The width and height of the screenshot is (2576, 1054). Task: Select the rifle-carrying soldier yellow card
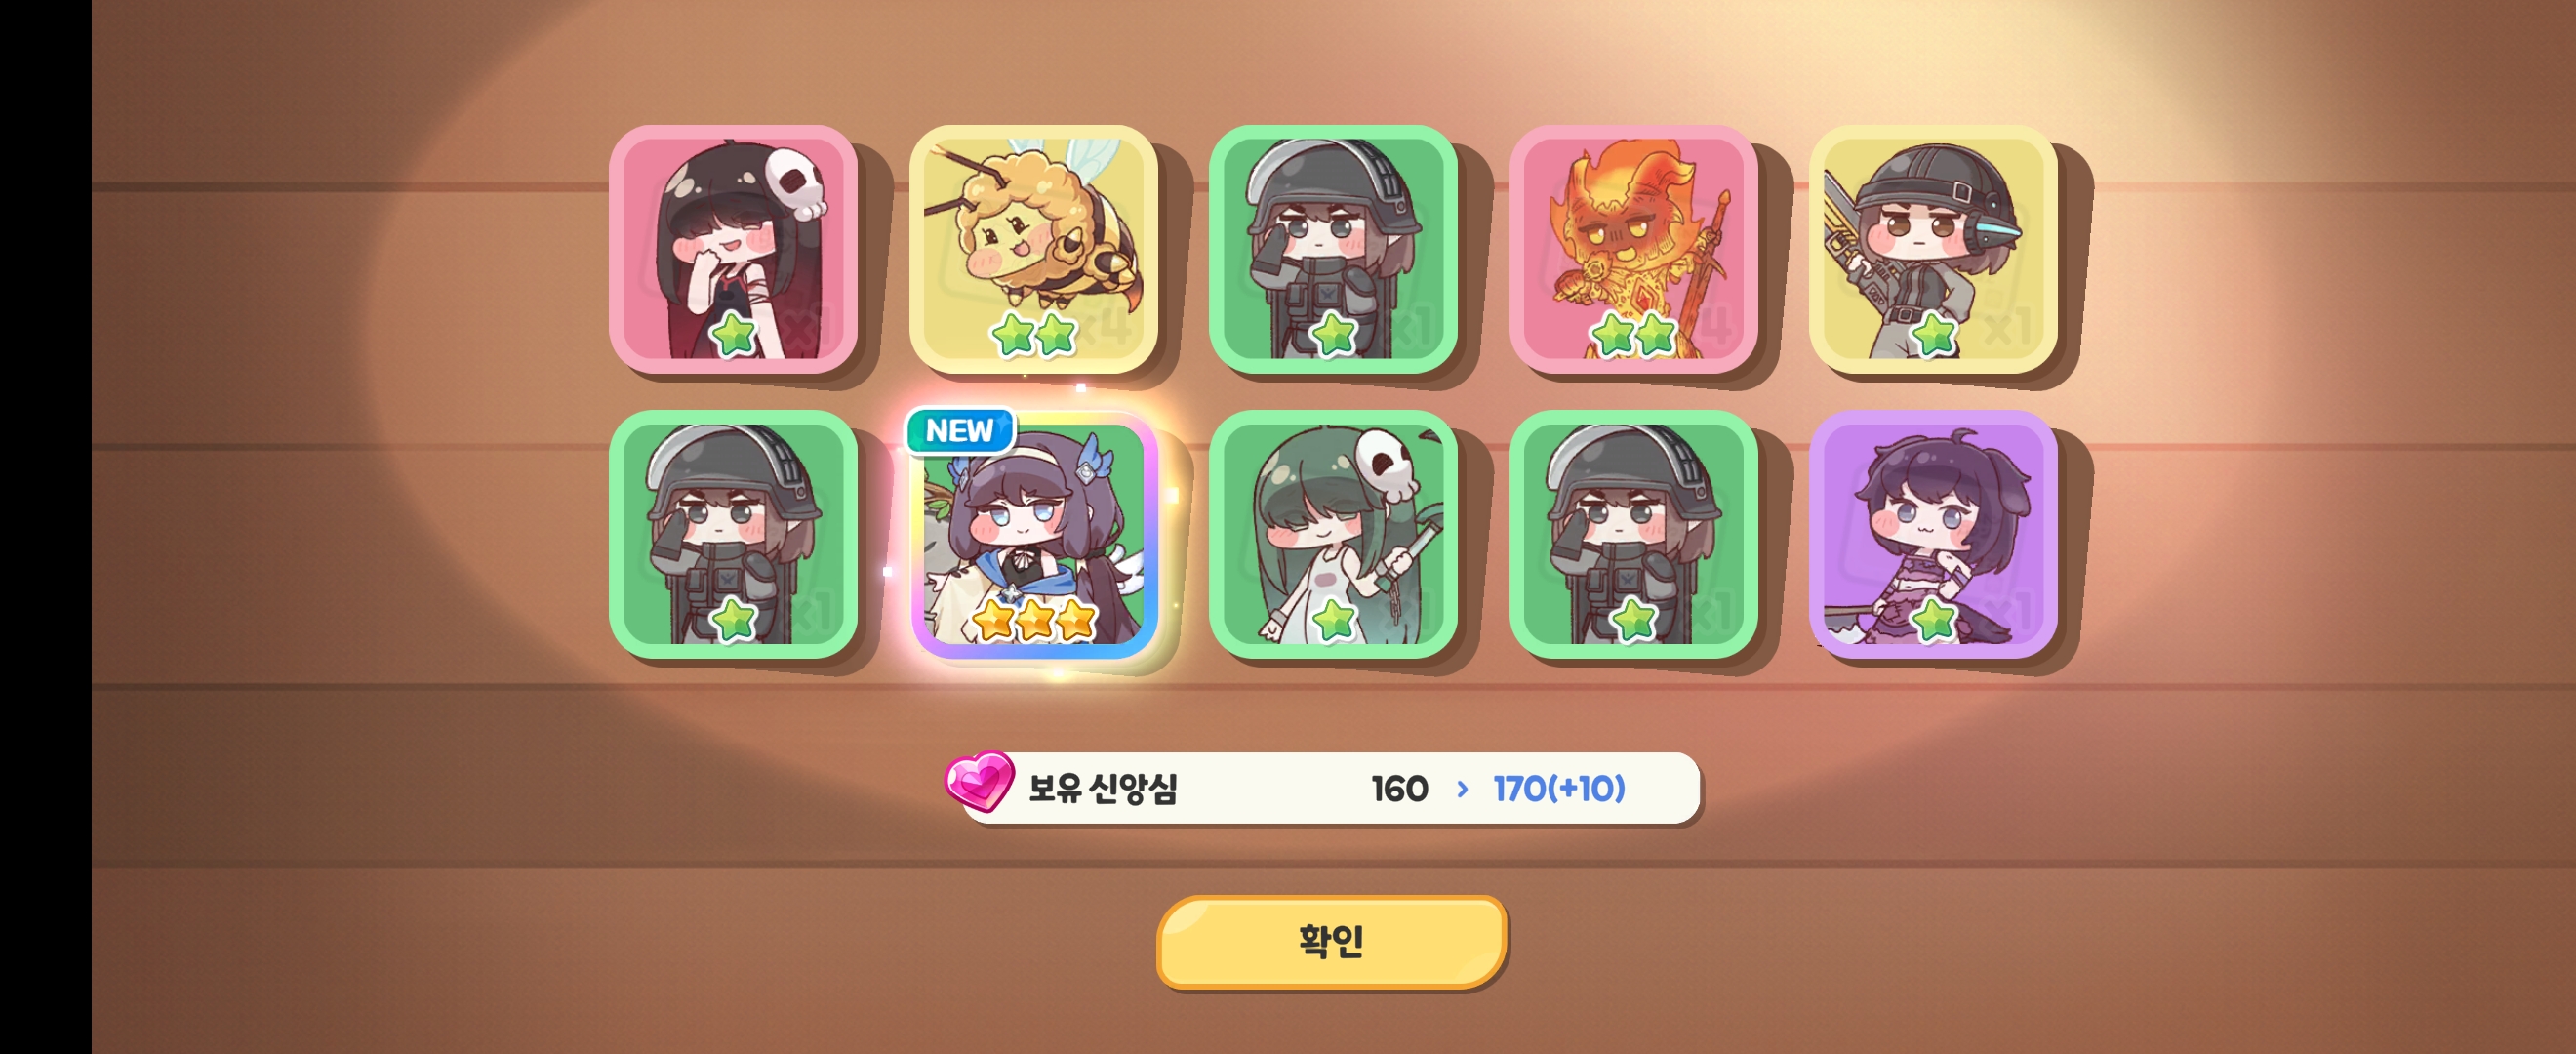pos(1933,249)
